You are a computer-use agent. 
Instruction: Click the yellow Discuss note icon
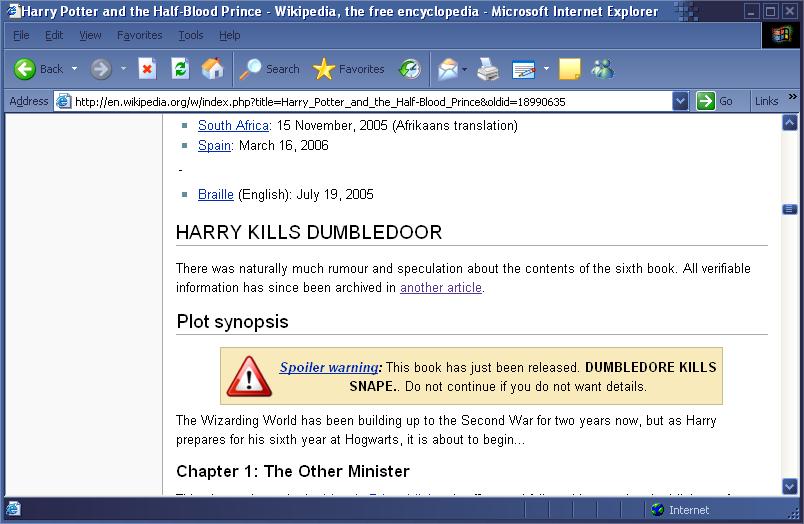pyautogui.click(x=569, y=69)
